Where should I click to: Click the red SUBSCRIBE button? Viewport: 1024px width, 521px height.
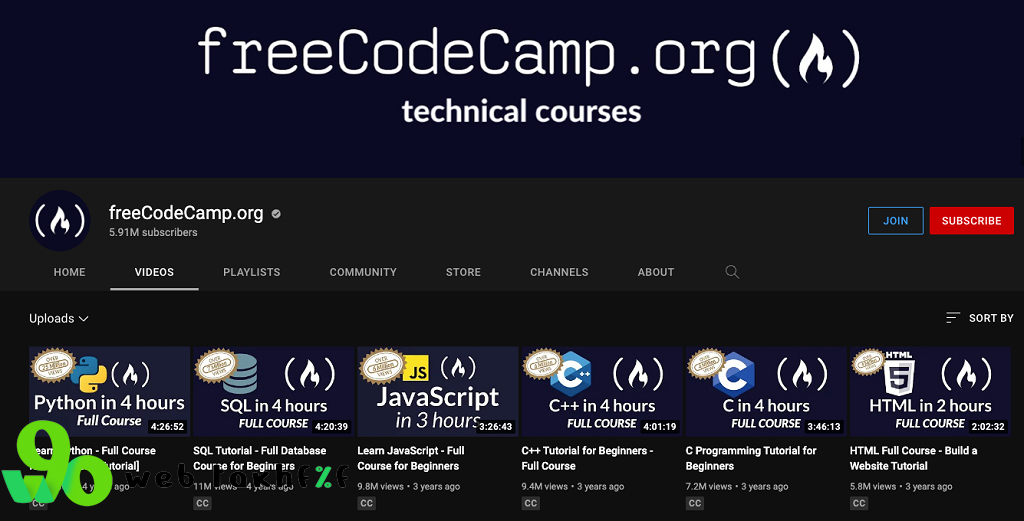coord(971,221)
